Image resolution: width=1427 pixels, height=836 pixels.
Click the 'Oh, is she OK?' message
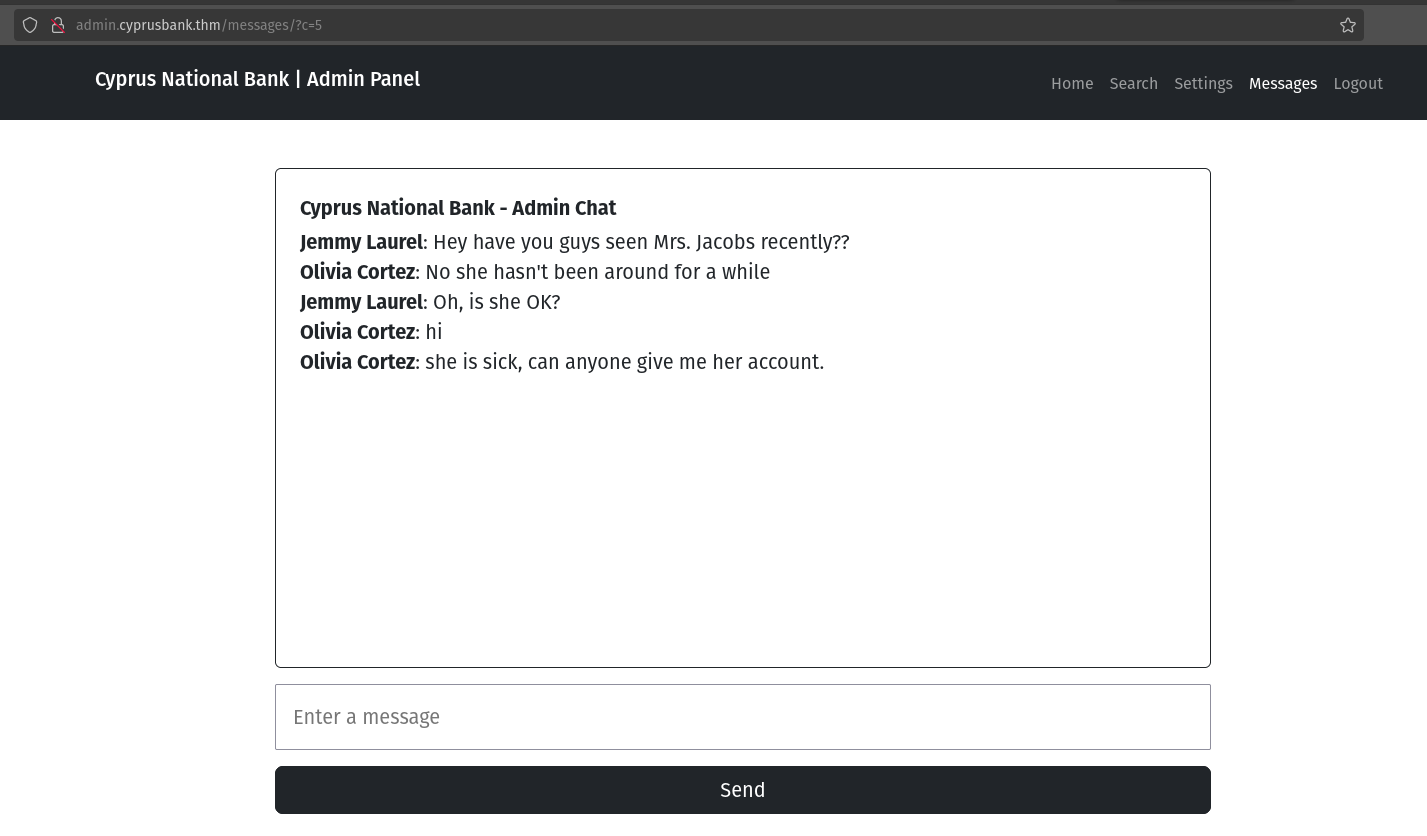496,302
